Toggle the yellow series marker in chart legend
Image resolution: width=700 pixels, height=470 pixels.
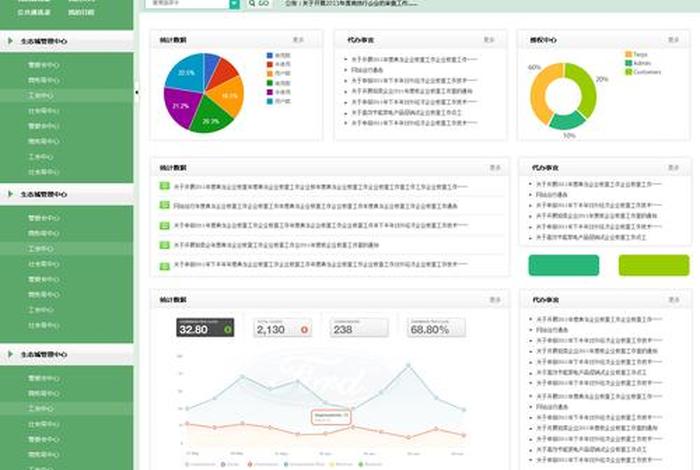pos(332,464)
